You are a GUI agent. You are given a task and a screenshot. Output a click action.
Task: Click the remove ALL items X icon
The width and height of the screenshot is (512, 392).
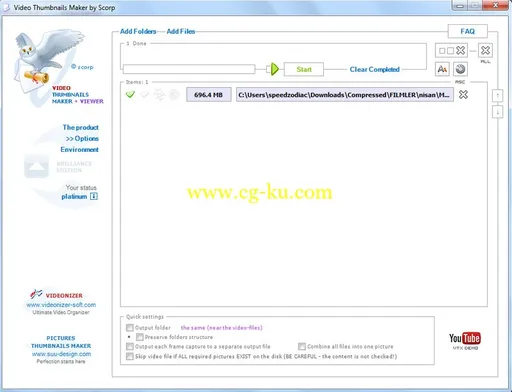[x=485, y=51]
